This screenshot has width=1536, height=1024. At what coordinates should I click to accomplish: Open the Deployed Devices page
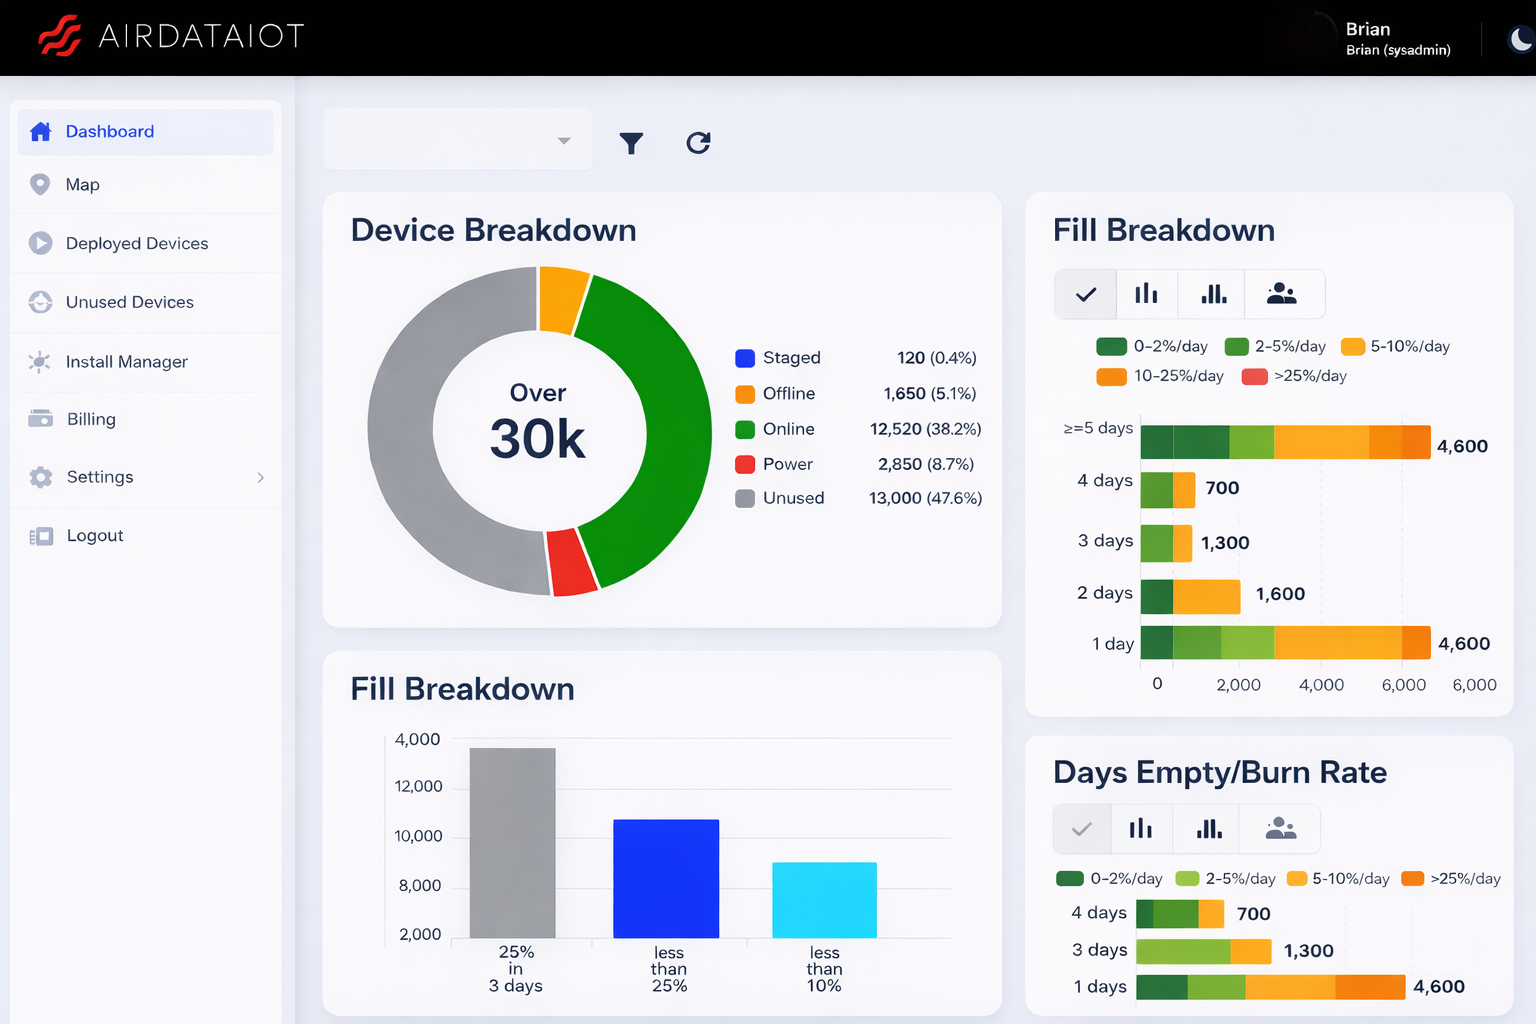tap(137, 243)
